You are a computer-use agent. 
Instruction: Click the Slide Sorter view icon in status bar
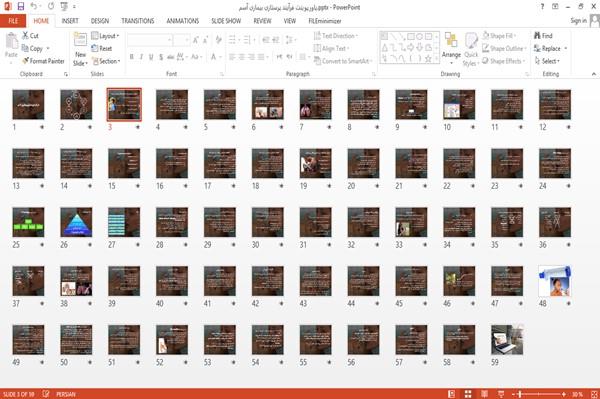(x=468, y=394)
